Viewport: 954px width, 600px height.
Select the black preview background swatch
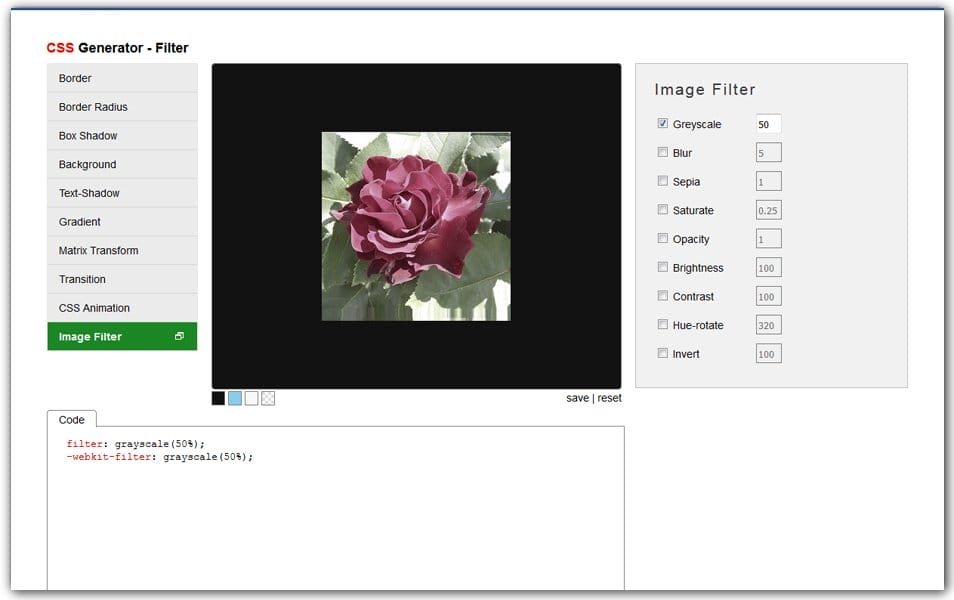[217, 398]
